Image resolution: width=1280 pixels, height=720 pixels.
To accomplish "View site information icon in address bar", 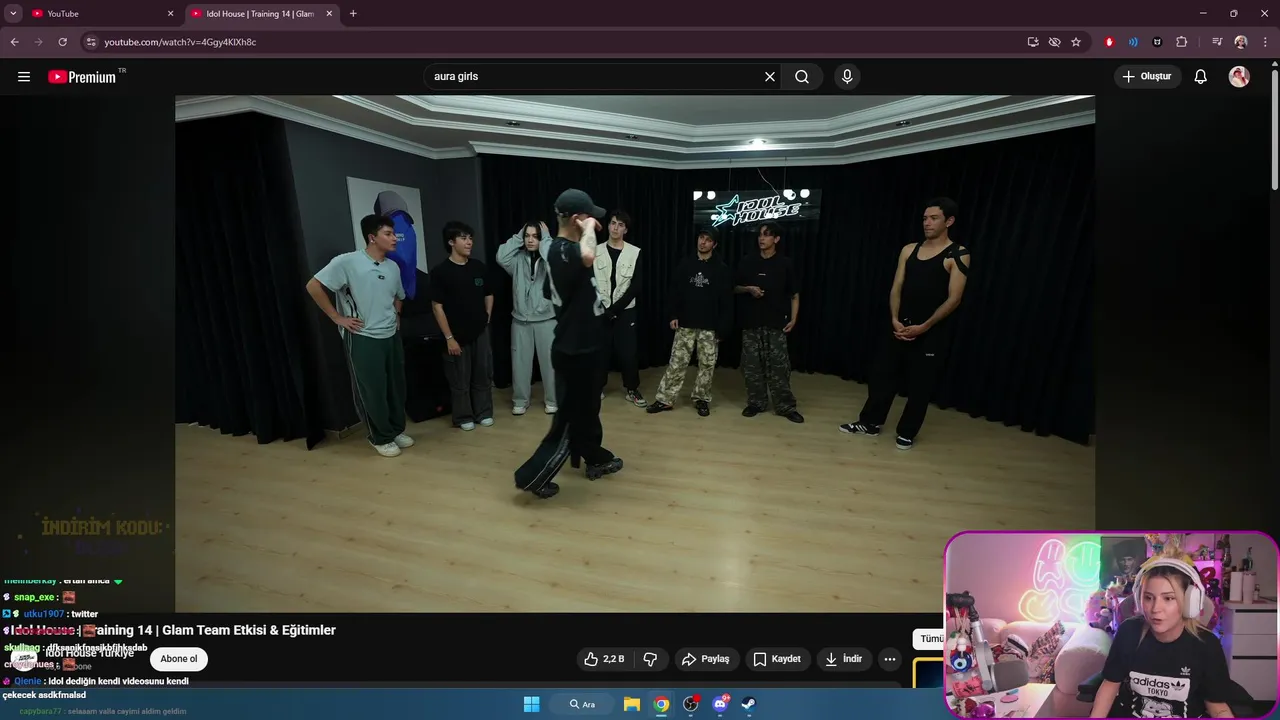I will click(91, 42).
